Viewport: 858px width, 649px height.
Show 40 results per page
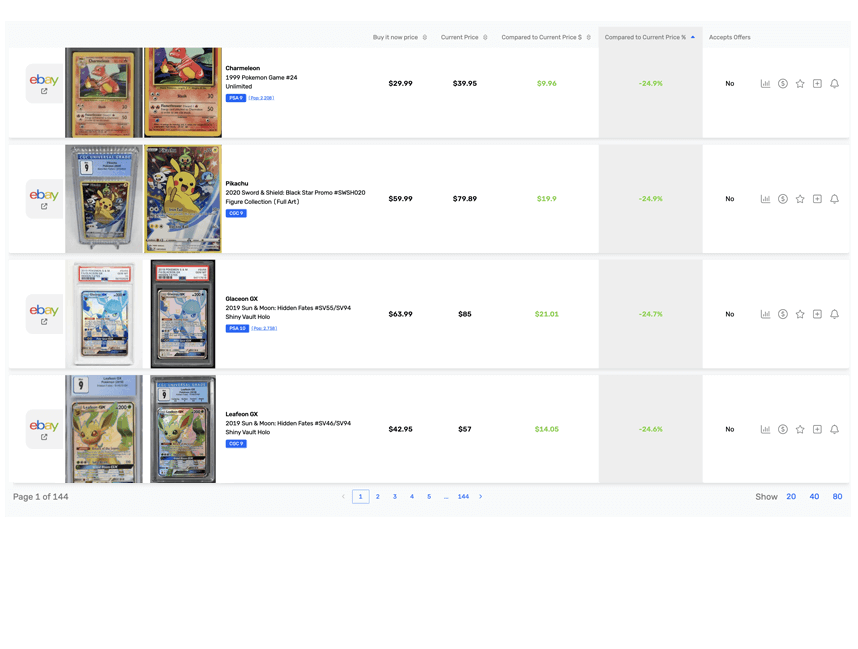coord(814,496)
